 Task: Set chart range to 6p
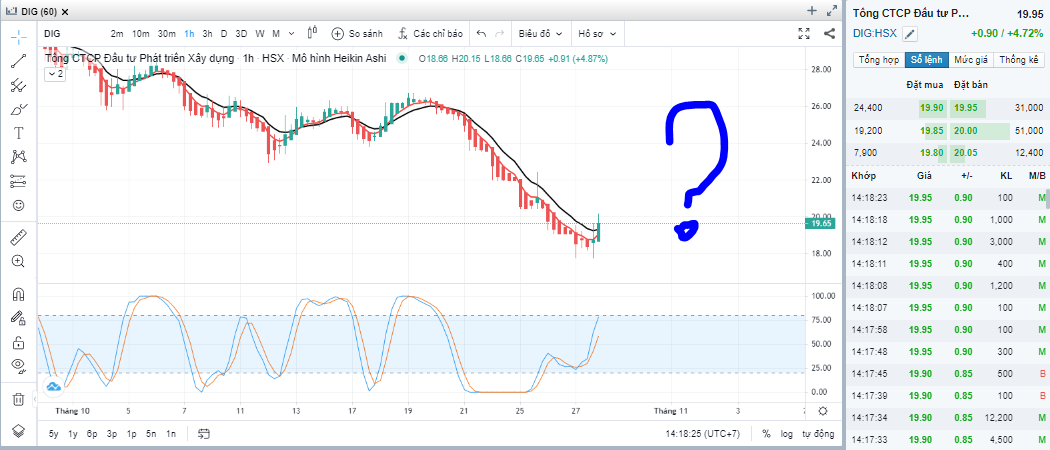pyautogui.click(x=92, y=434)
